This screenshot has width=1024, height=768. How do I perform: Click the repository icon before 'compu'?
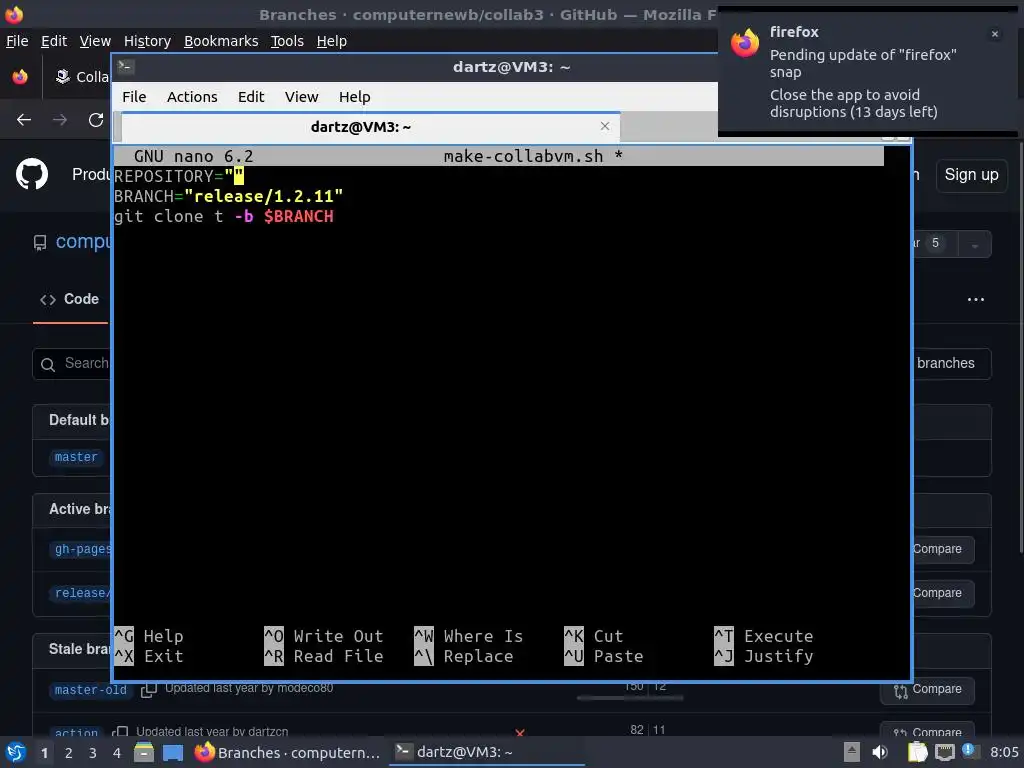tap(40, 243)
